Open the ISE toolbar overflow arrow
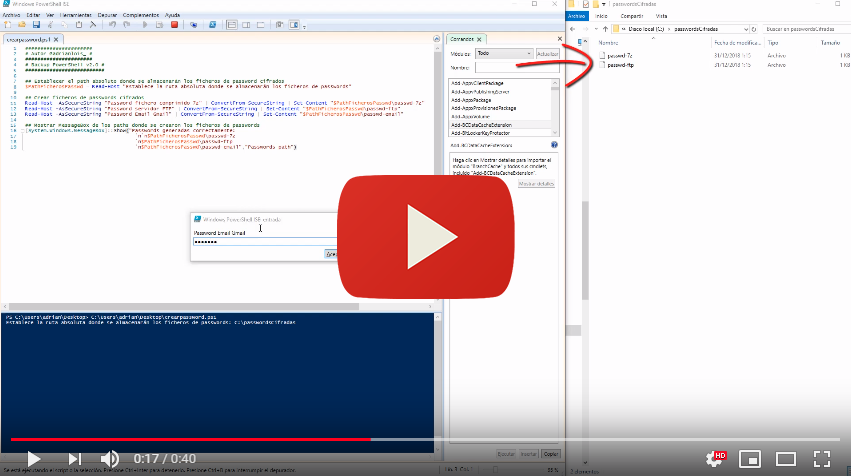Screen dimensions: 851x476 pyautogui.click(x=304, y=27)
